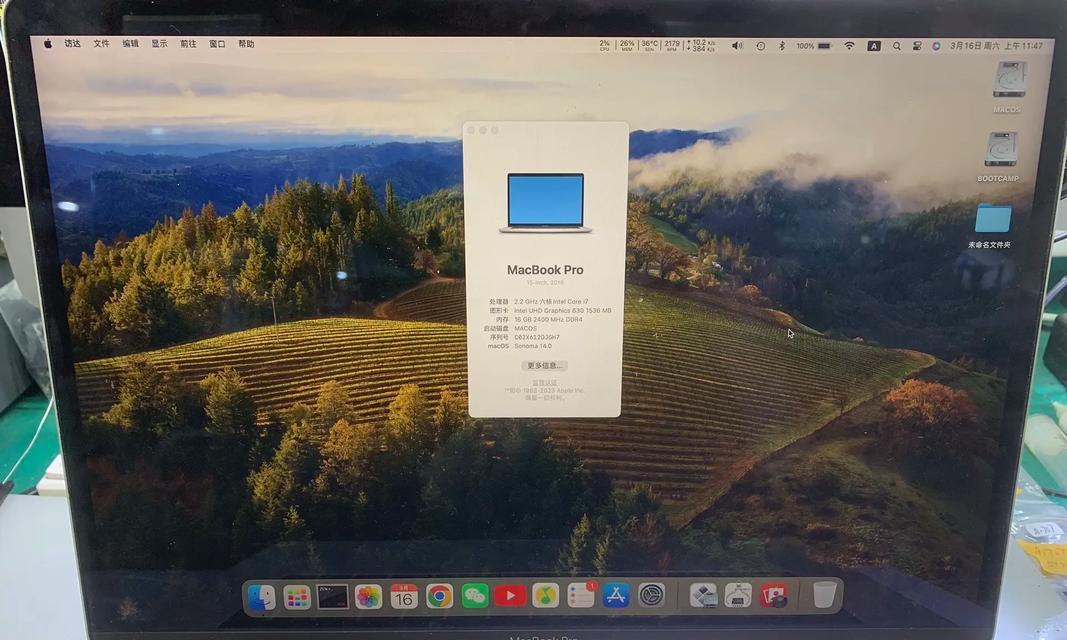The height and width of the screenshot is (640, 1067).
Task: Click the macOS version "Sonoma 14.0"
Action: [x=533, y=346]
